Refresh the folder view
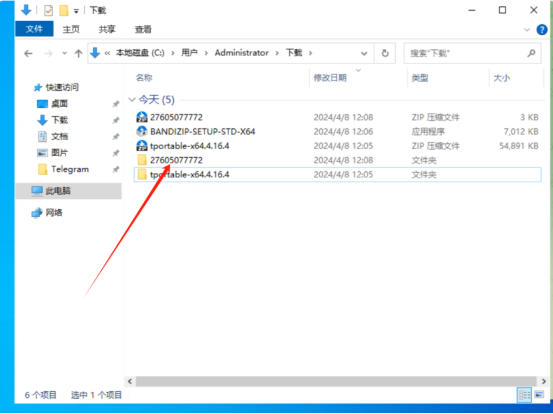Viewport: 553px width, 414px height. coord(385,53)
